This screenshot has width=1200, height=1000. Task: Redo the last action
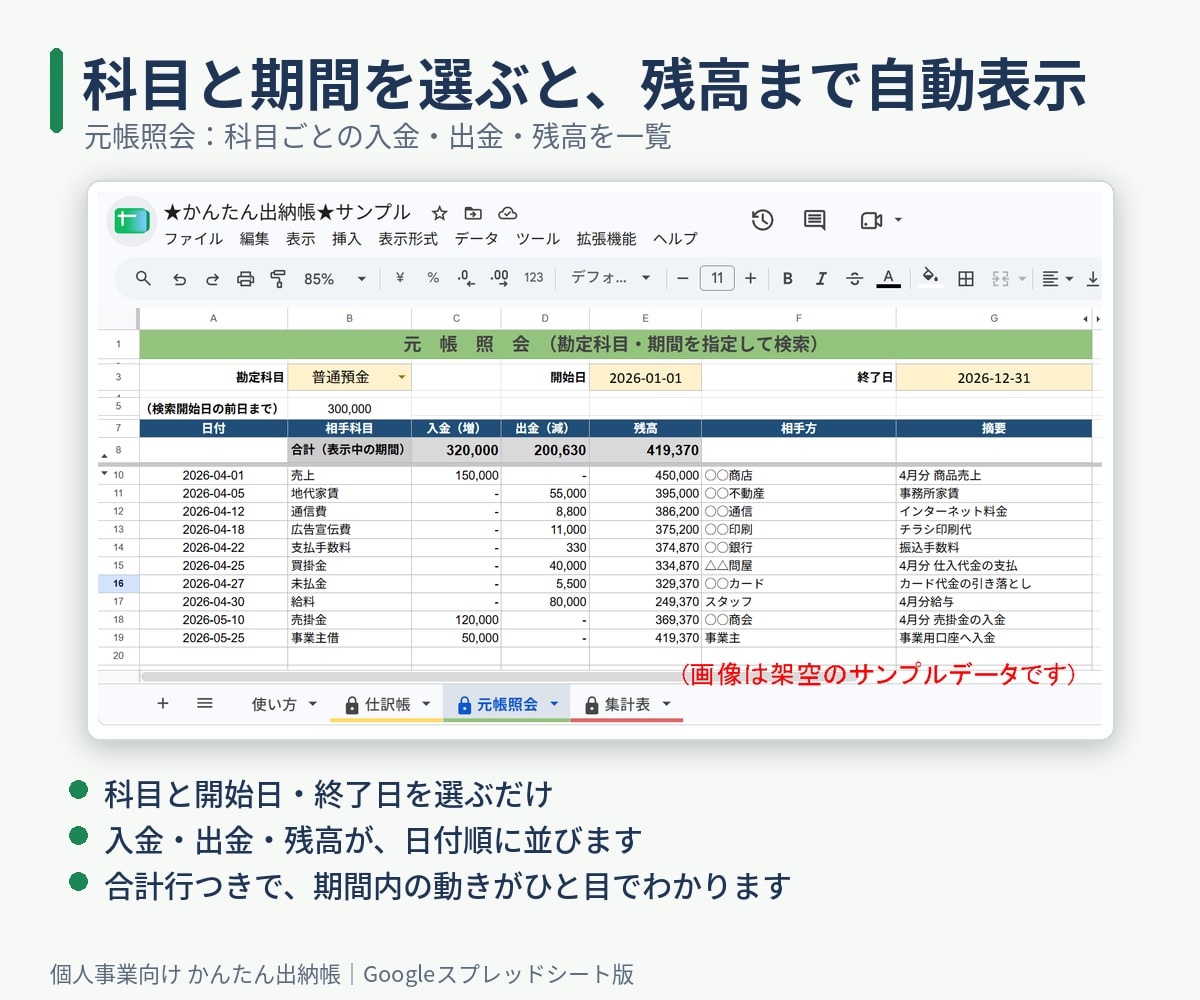(x=212, y=279)
